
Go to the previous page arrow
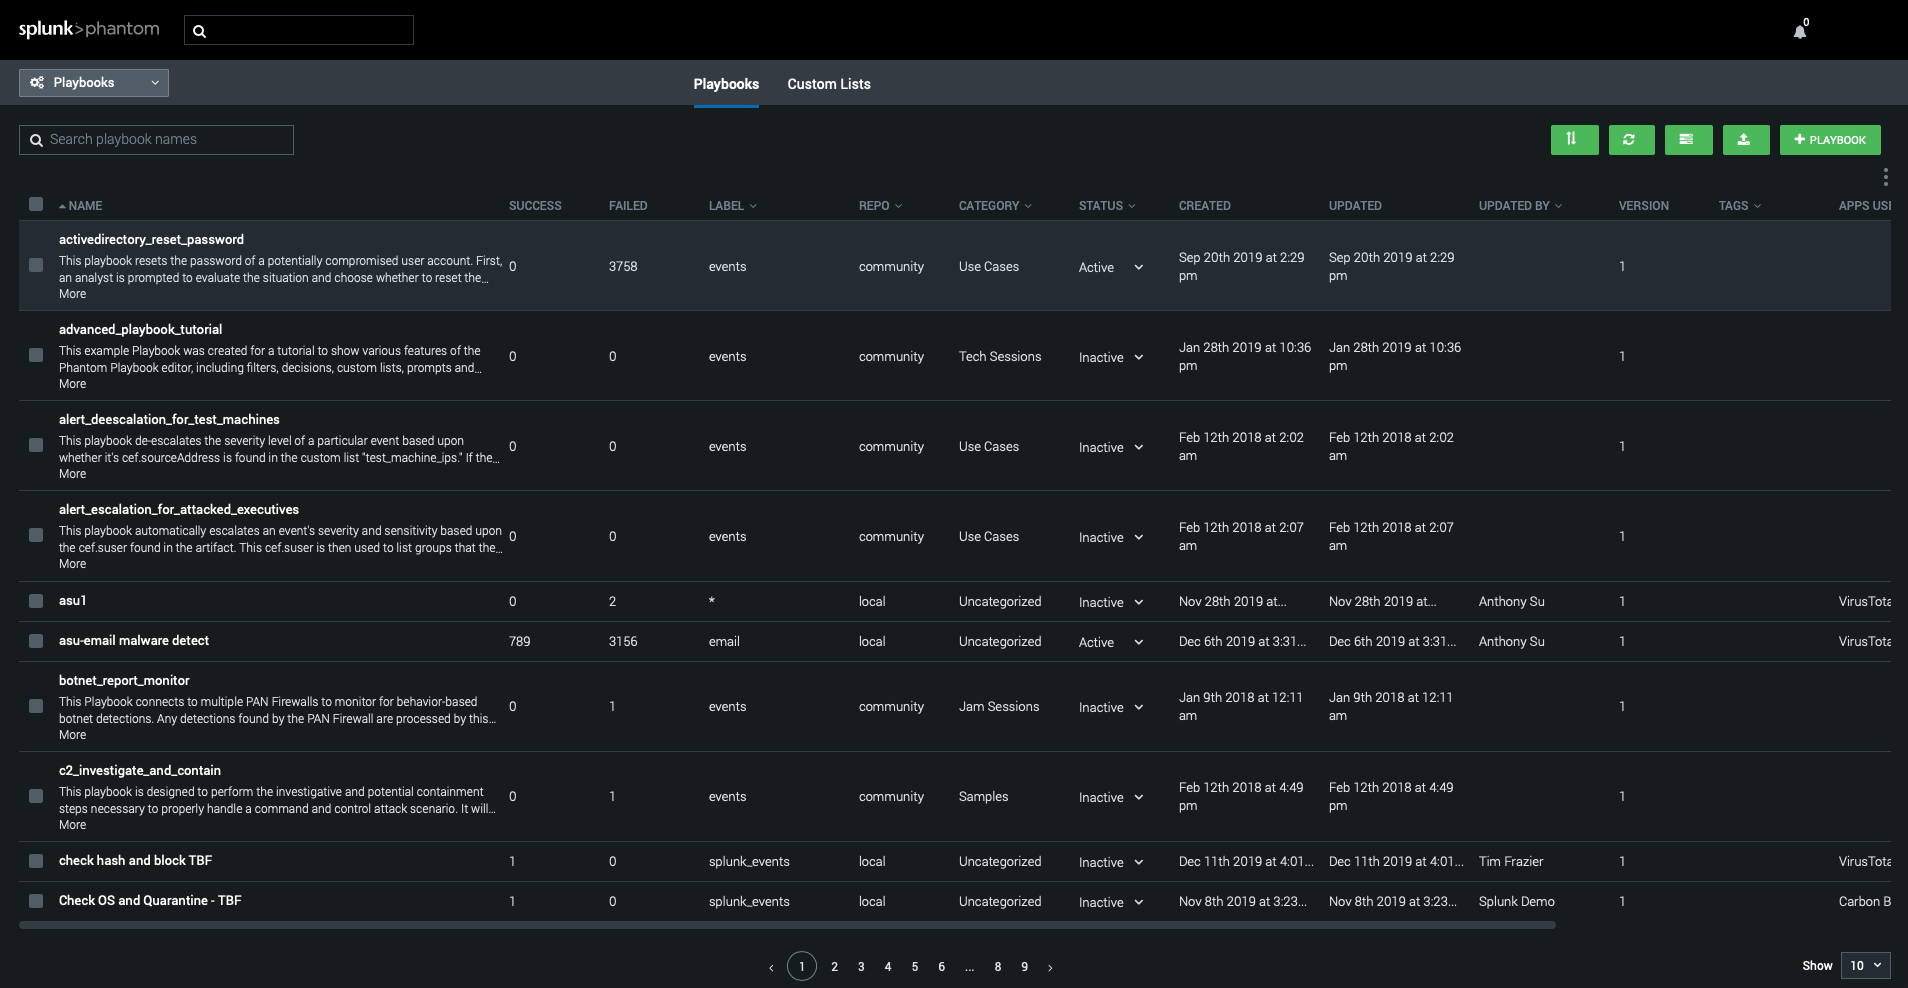coord(771,967)
